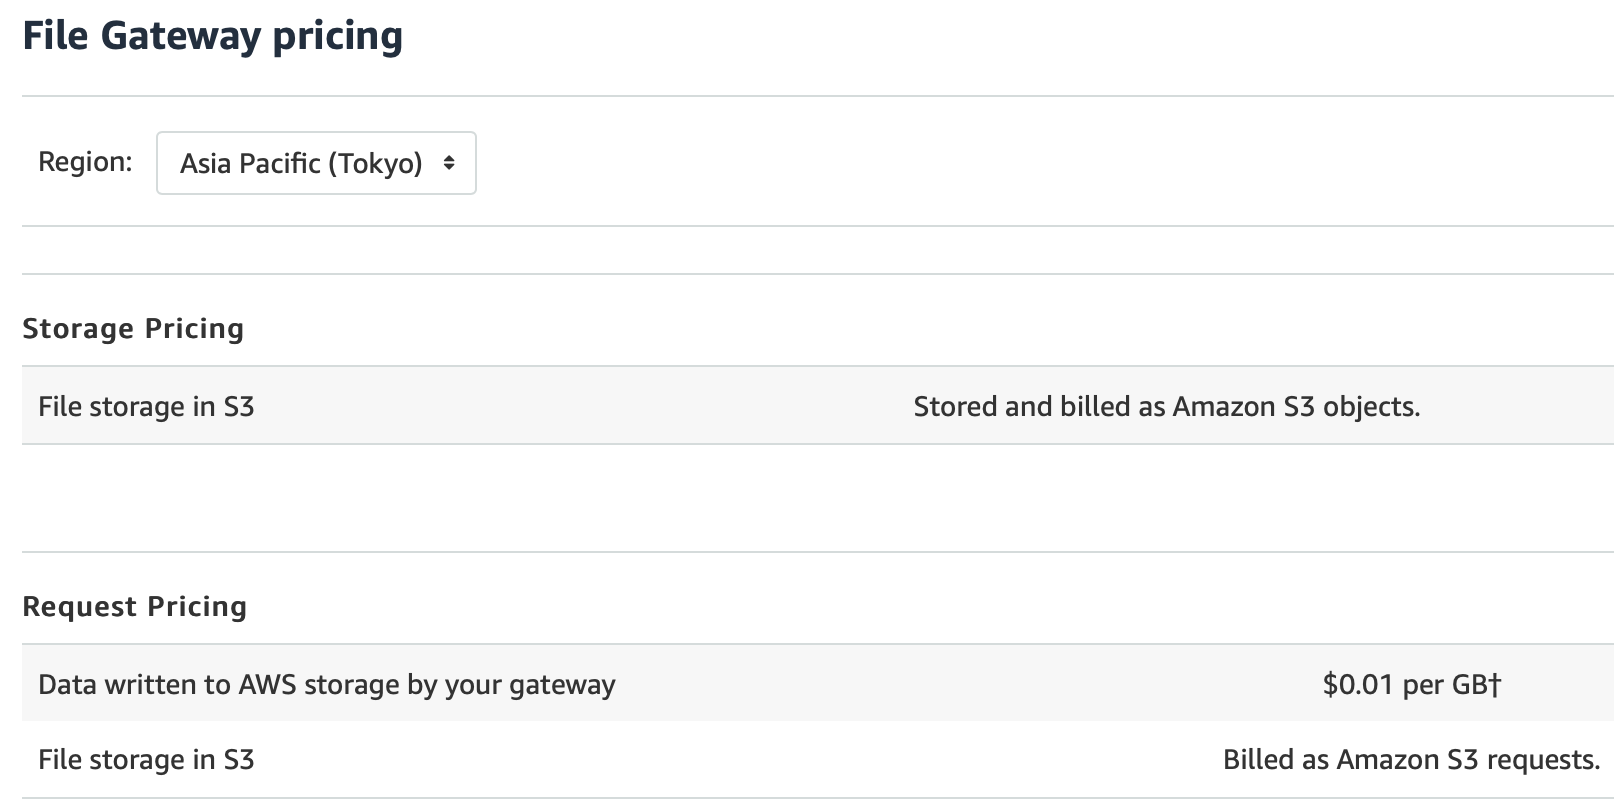Click 'File storage in S3' under Request Pricing
This screenshot has width=1614, height=800.
[x=146, y=760]
